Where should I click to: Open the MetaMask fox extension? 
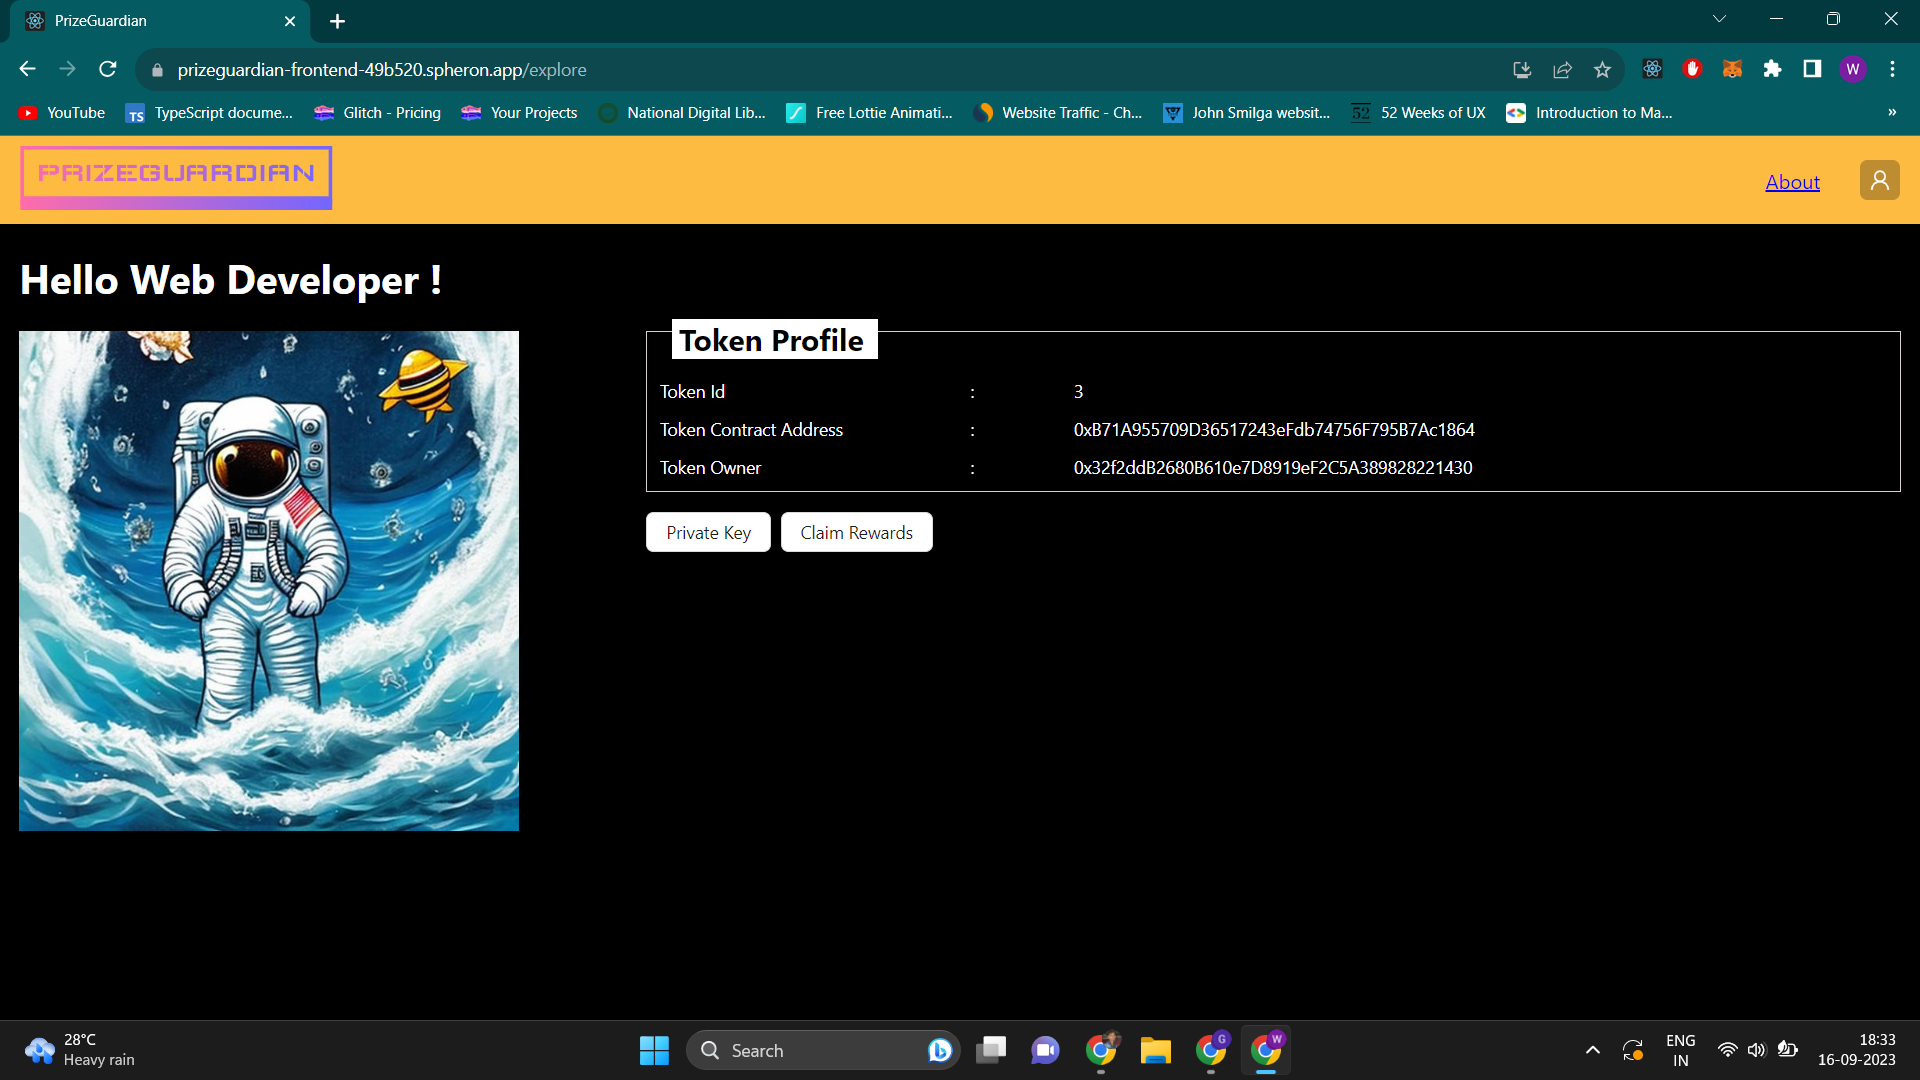(x=1732, y=69)
